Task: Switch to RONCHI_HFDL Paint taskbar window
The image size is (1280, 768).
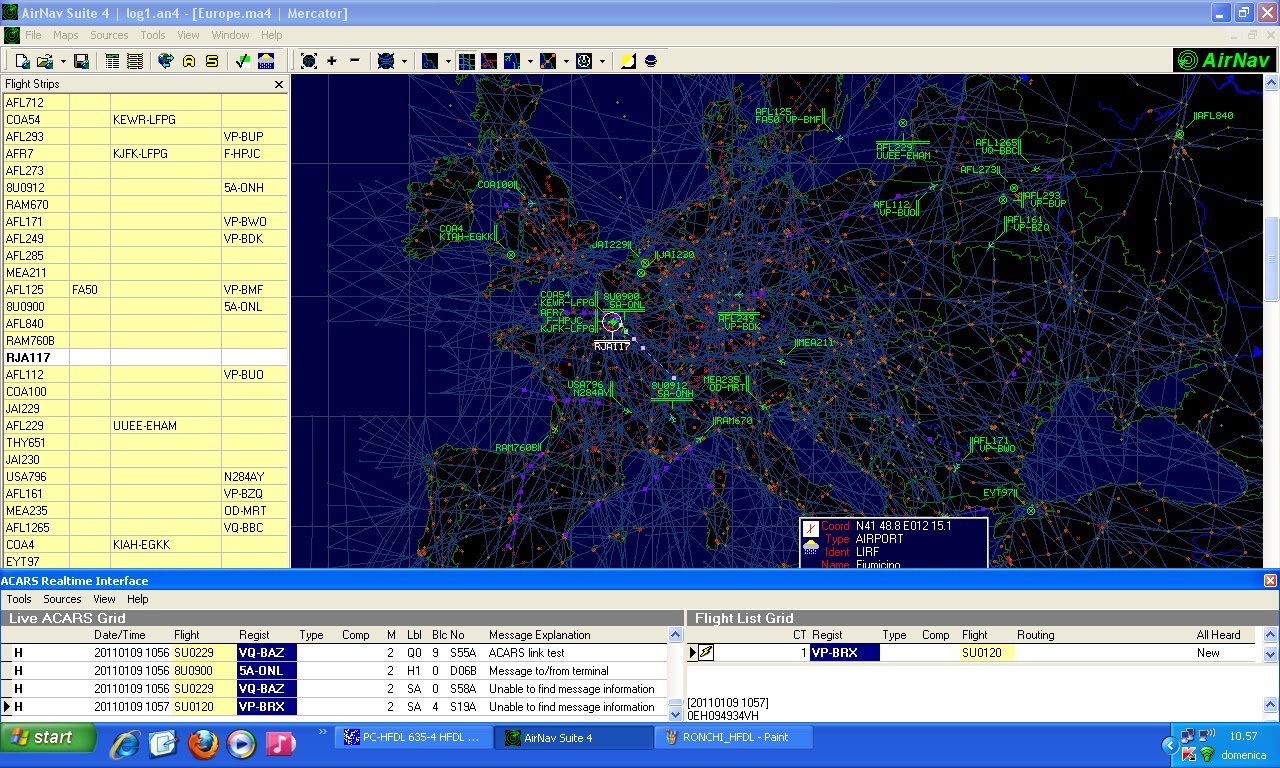Action: (x=734, y=738)
